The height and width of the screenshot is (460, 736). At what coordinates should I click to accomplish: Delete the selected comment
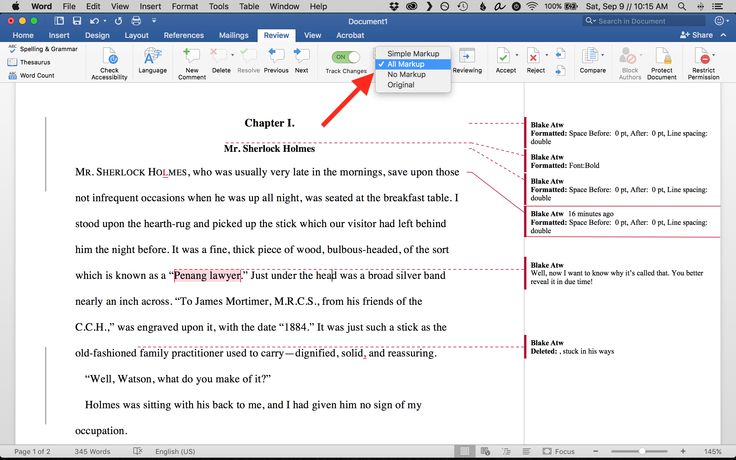coord(219,60)
